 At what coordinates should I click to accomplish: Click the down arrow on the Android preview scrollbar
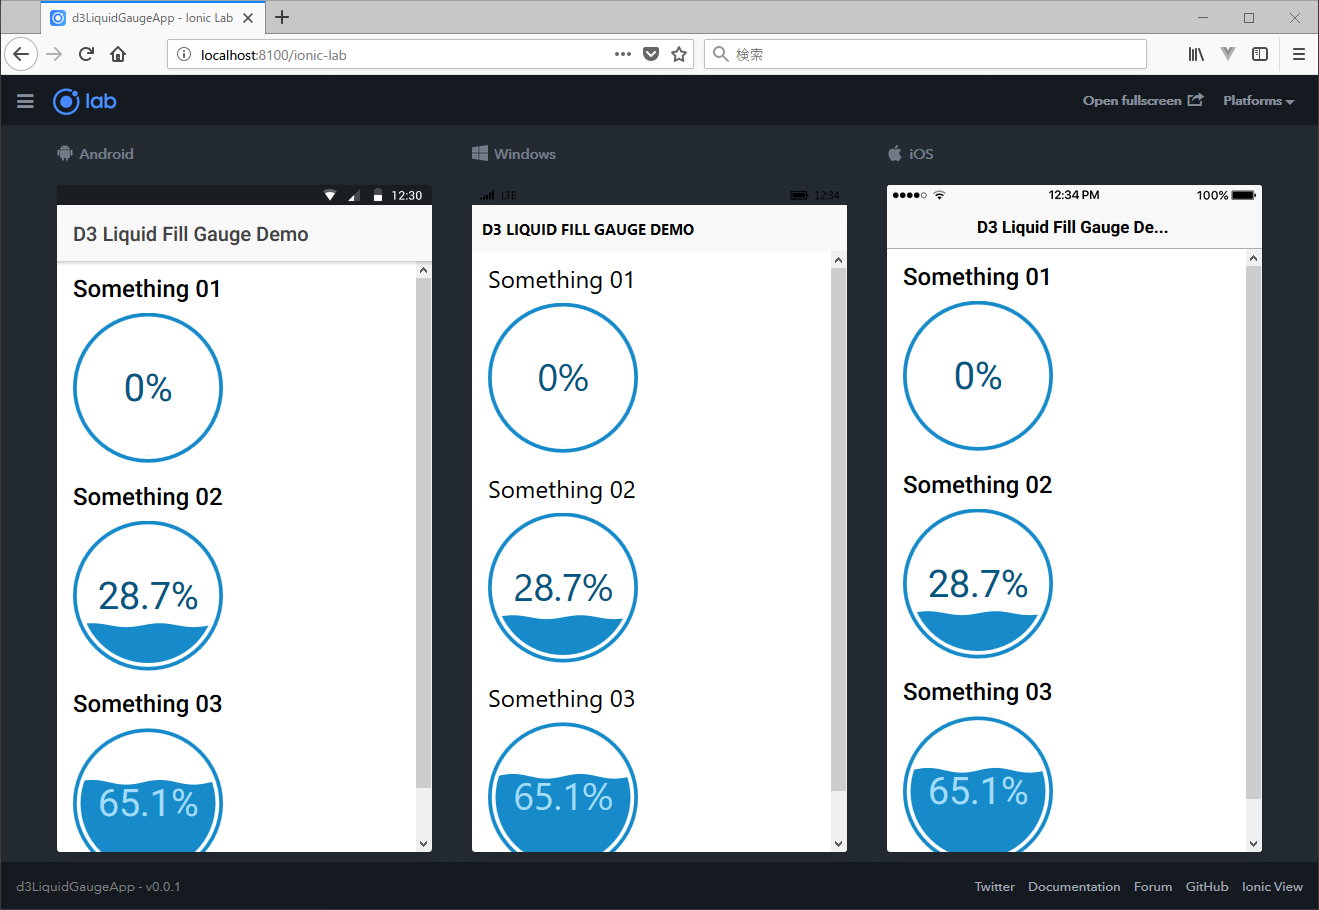coord(423,842)
